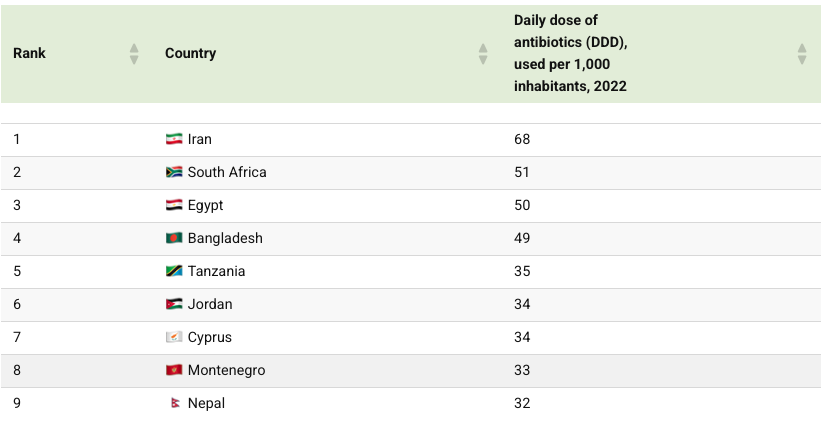Sort by daily antibiotics dose arrows
The height and width of the screenshot is (429, 824).
(801, 54)
